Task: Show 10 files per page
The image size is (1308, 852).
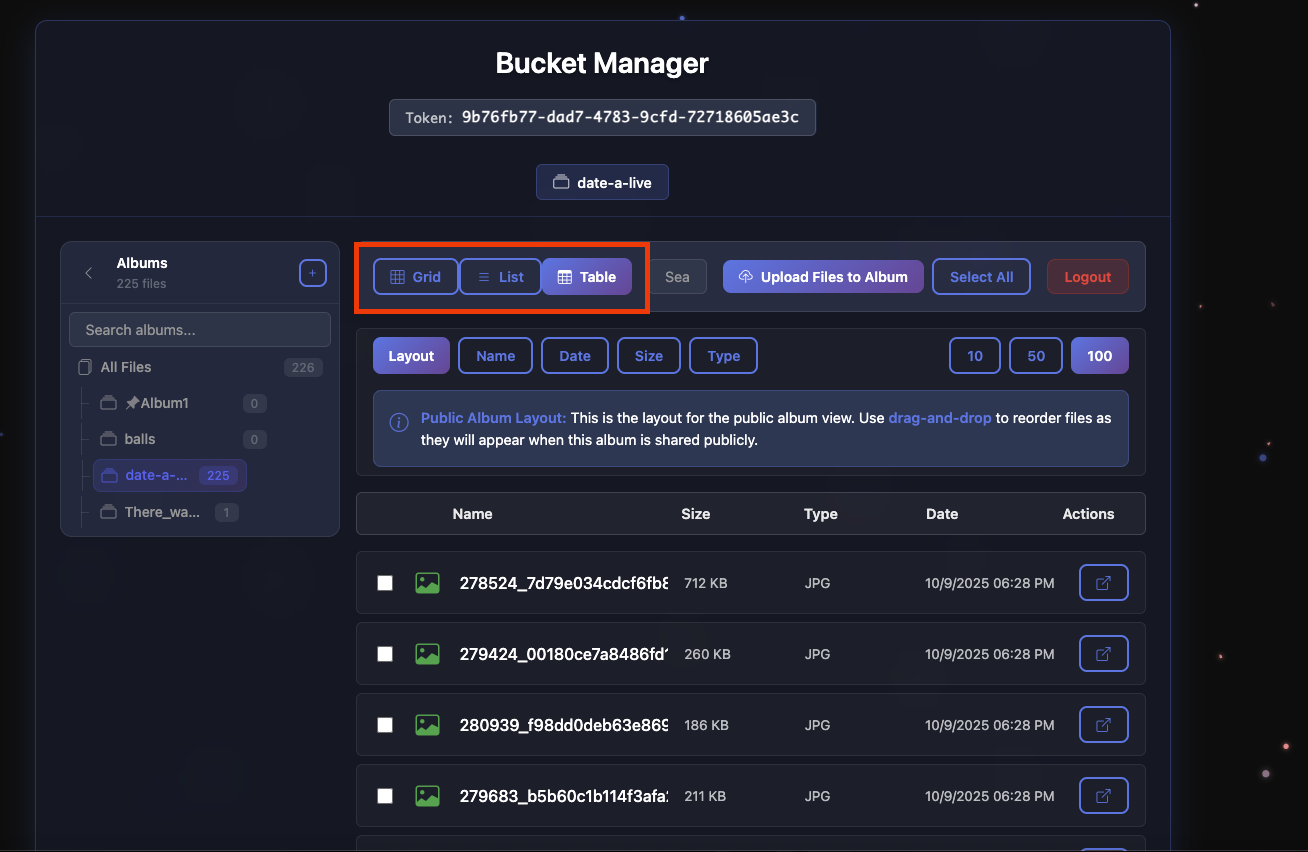Action: click(x=975, y=356)
